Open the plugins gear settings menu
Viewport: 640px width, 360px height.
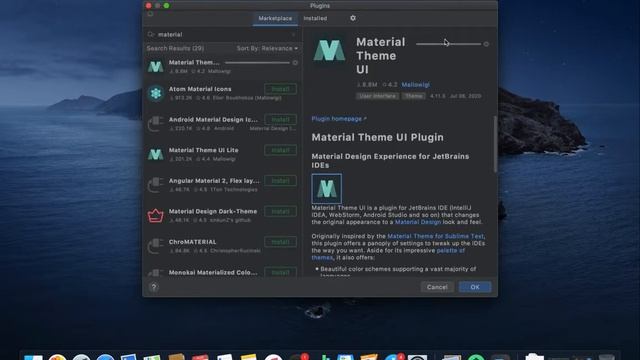[353, 18]
